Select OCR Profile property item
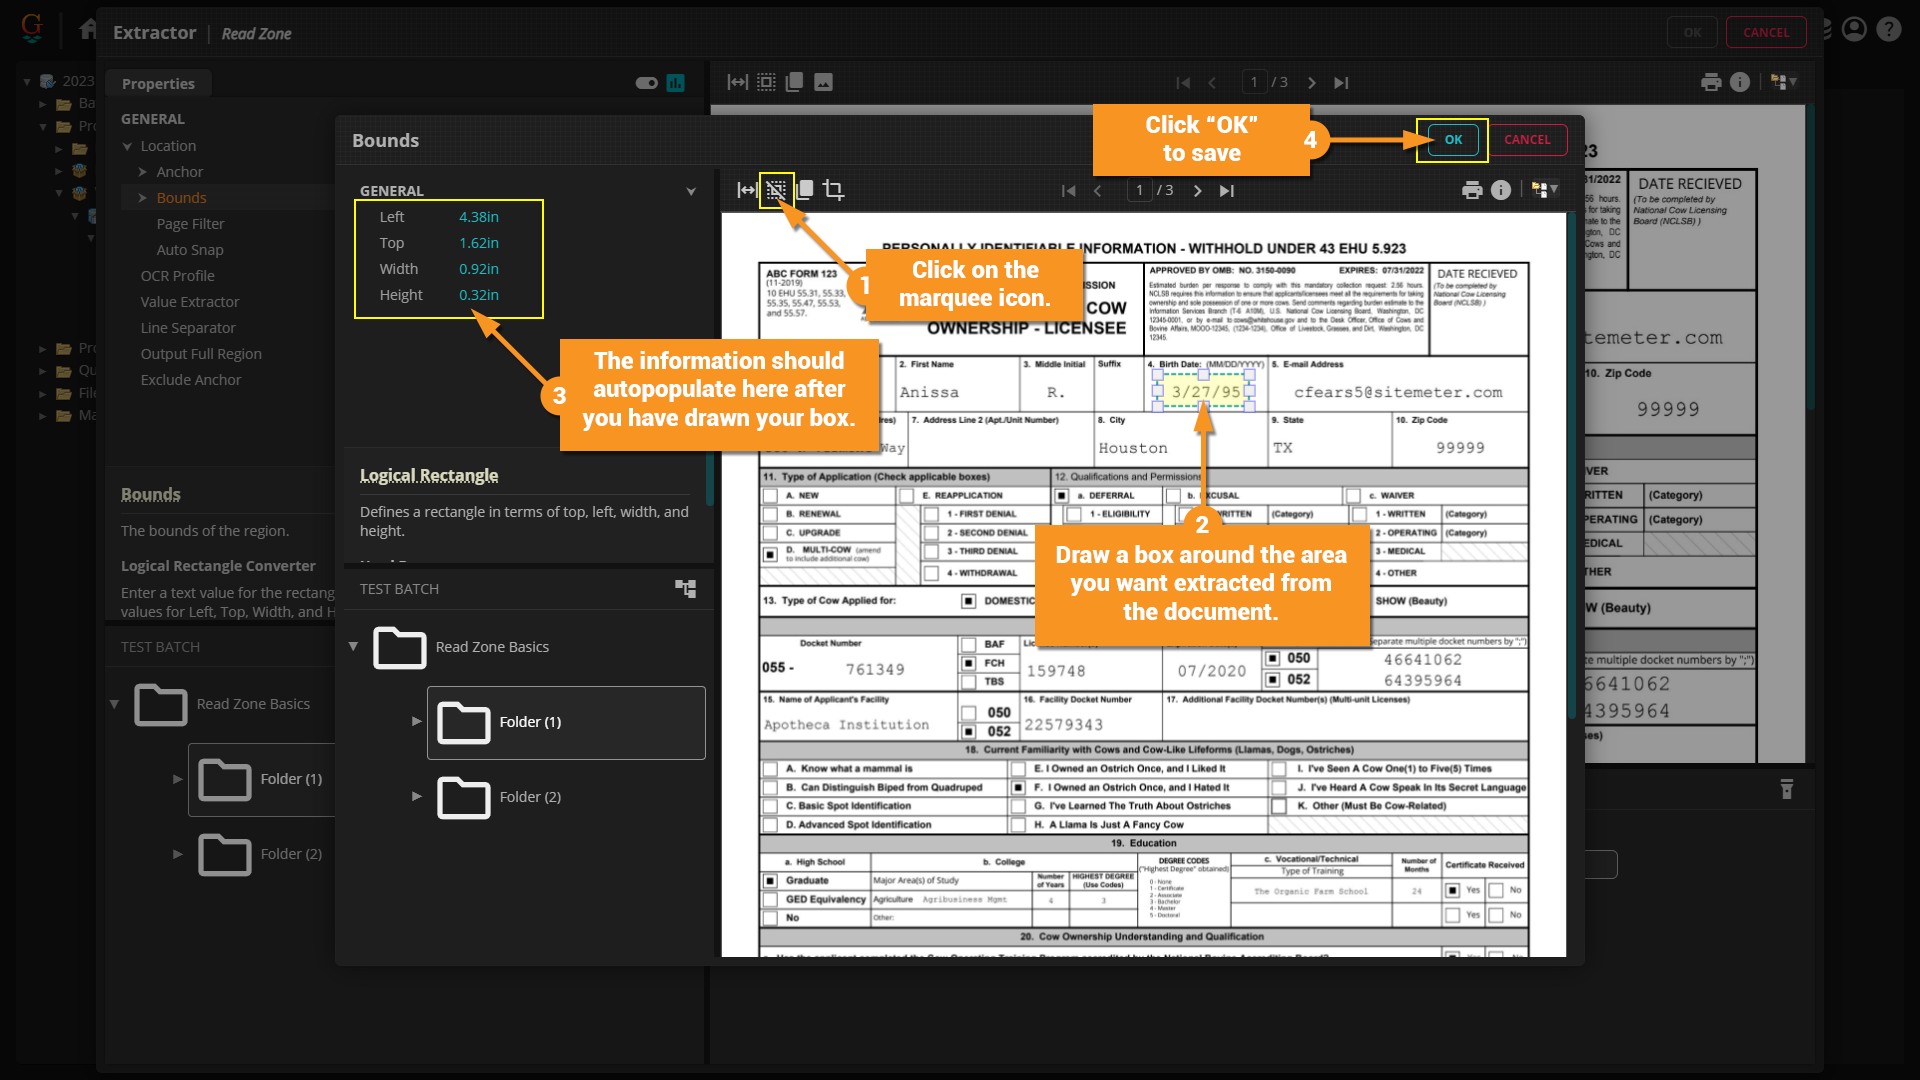The image size is (1920, 1080). [x=178, y=276]
